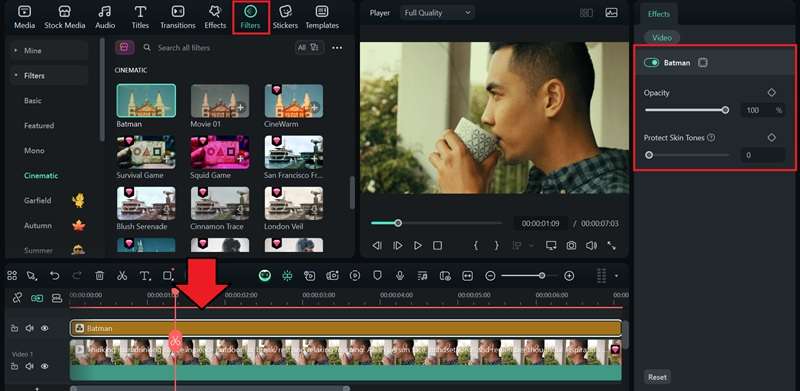Open the Transitions tab
This screenshot has width=800, height=391.
[x=178, y=17]
